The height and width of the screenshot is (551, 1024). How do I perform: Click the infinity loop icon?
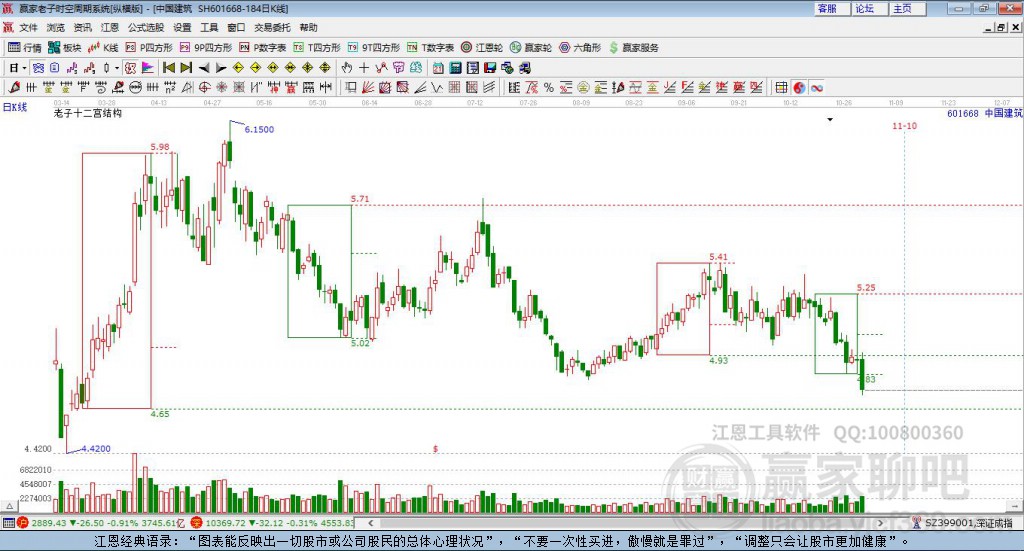[x=817, y=87]
